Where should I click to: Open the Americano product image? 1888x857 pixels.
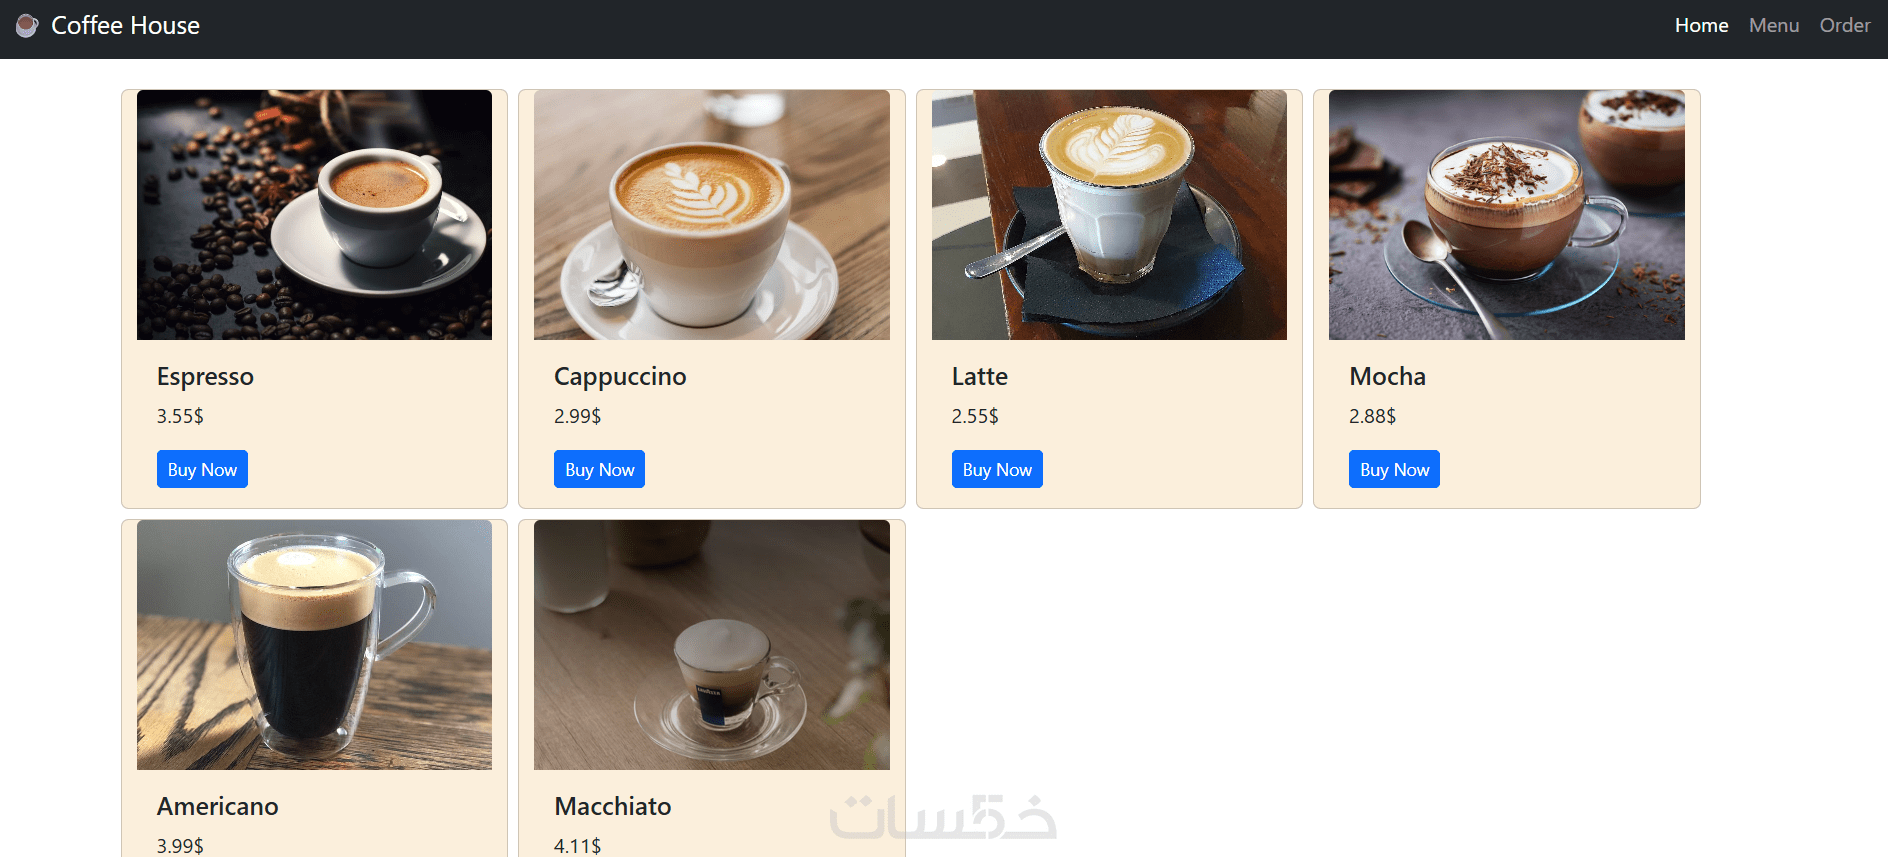pos(314,645)
